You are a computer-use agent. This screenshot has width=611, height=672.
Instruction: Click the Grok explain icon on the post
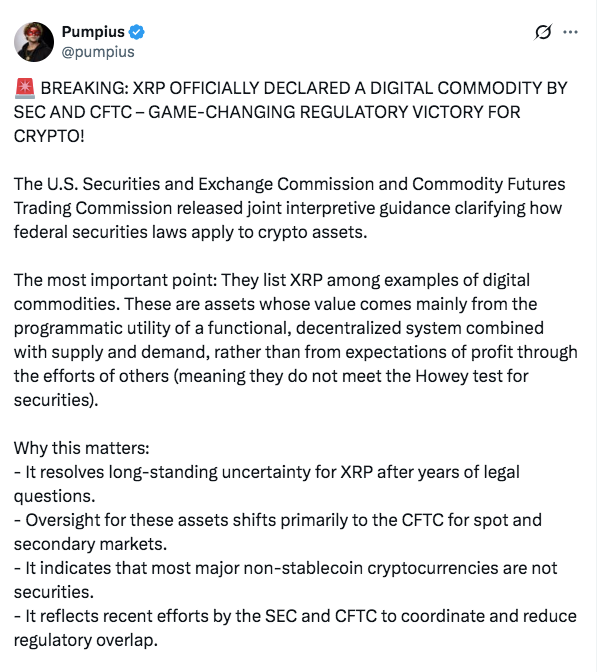(x=544, y=32)
